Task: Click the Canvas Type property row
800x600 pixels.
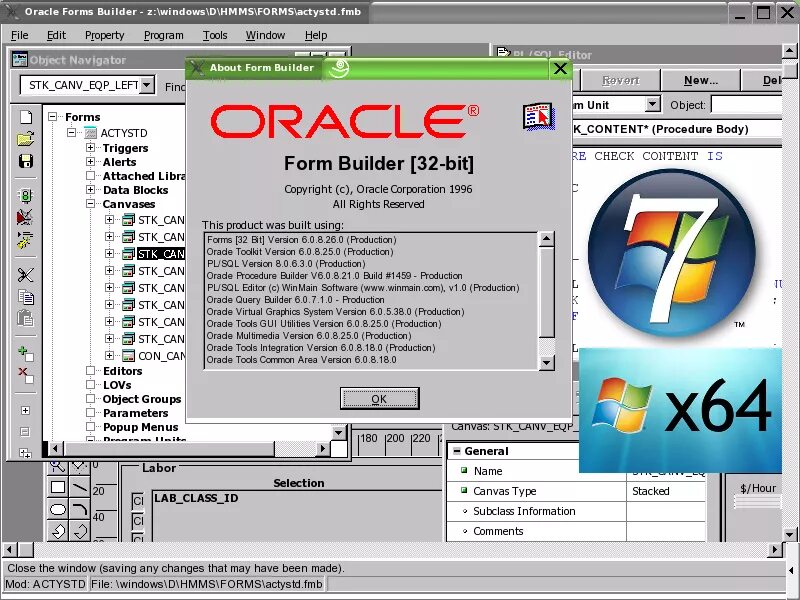Action: point(577,491)
